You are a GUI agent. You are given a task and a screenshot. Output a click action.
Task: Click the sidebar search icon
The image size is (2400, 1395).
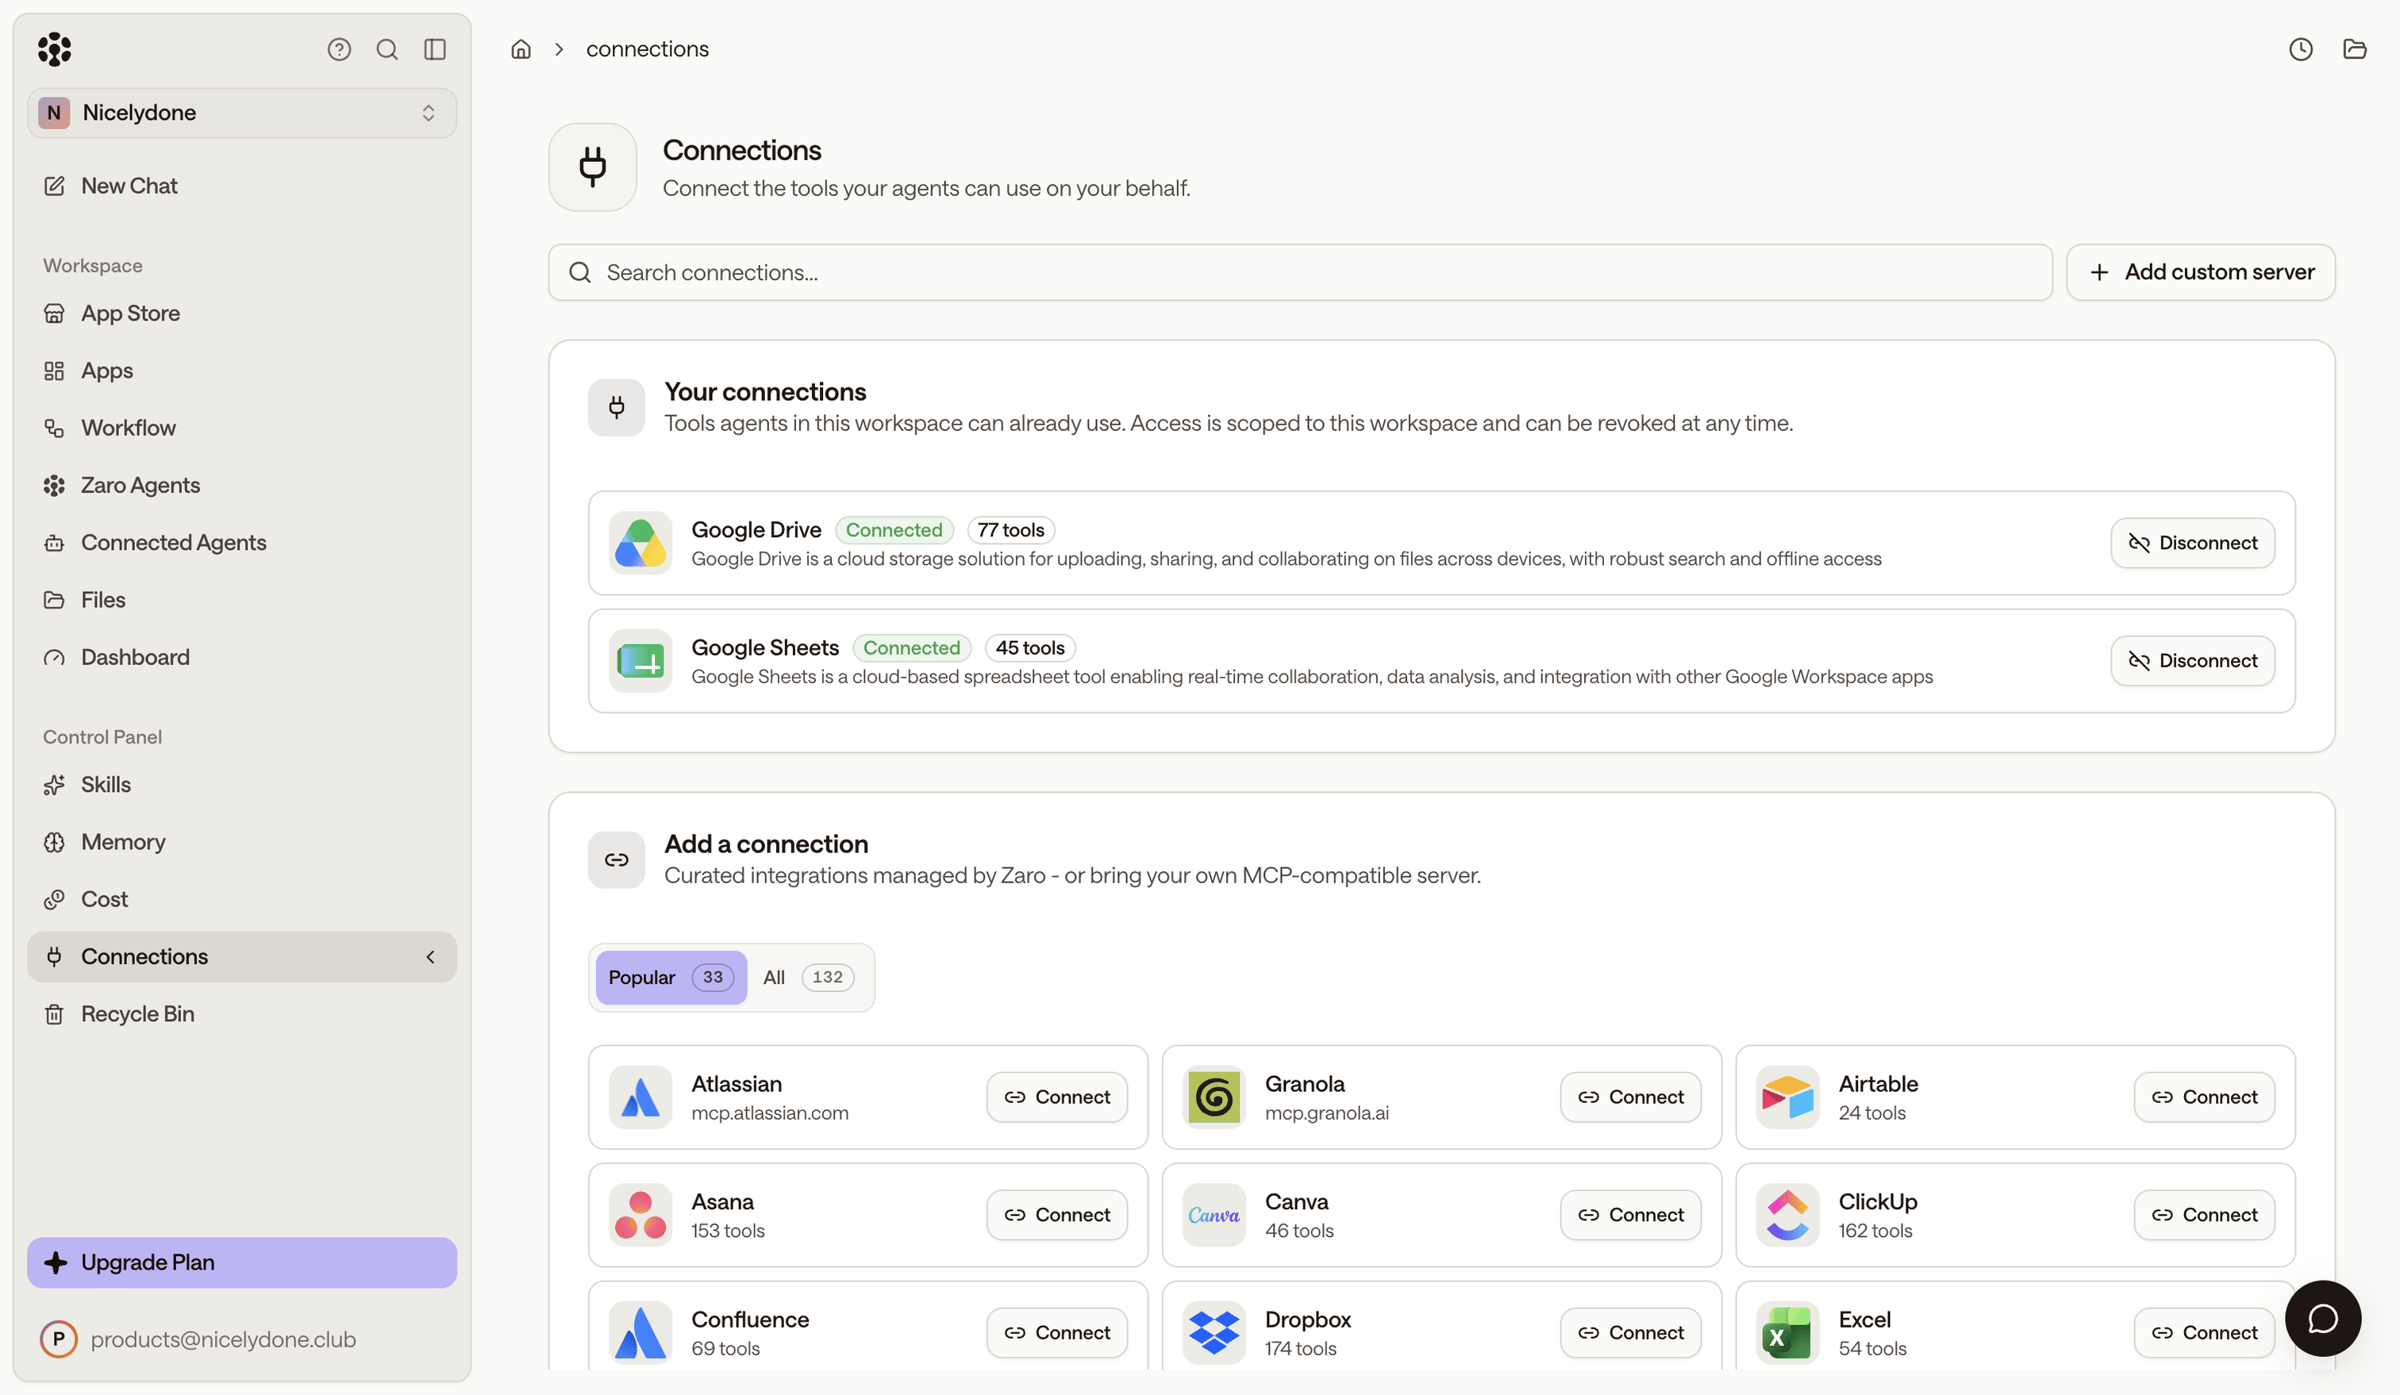click(x=387, y=49)
